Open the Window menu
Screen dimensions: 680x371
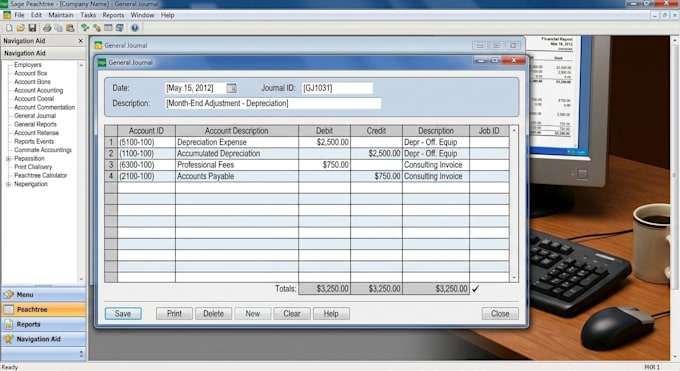point(142,15)
